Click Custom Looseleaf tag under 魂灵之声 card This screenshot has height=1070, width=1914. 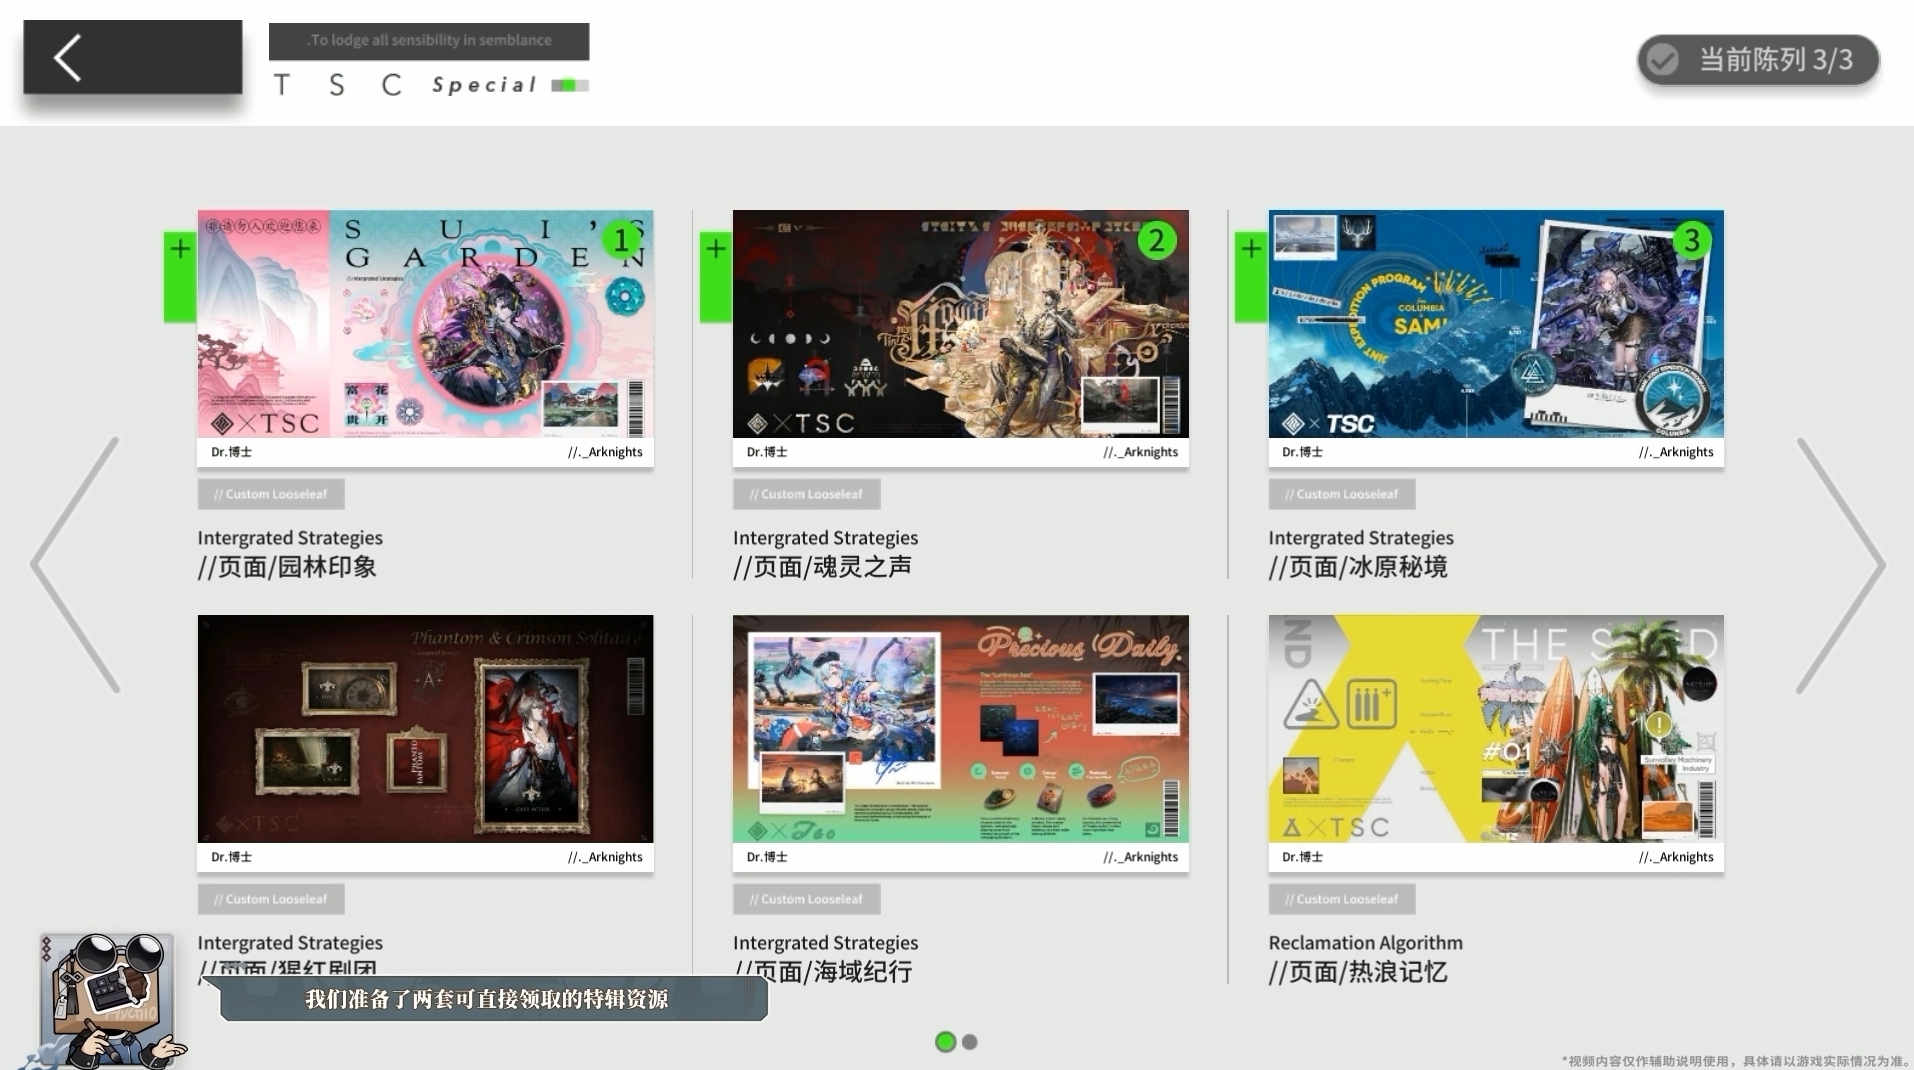807,494
